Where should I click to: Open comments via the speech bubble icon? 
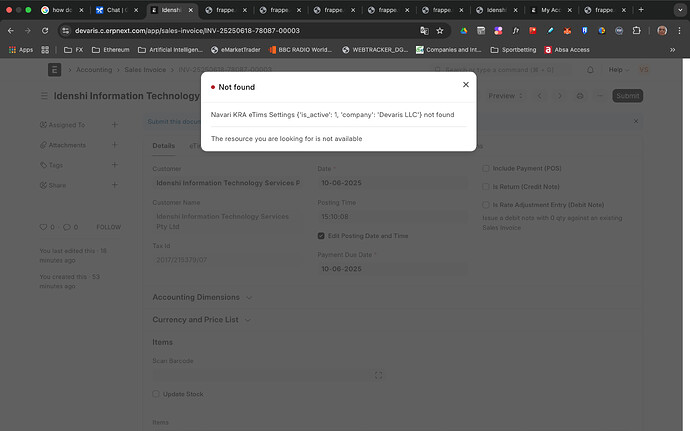[x=66, y=227]
